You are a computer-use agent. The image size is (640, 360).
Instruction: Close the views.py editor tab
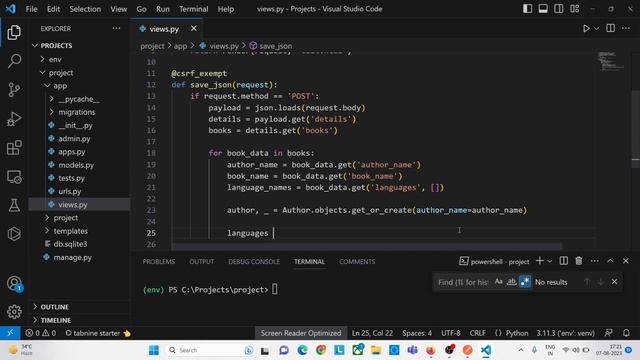pos(193,28)
